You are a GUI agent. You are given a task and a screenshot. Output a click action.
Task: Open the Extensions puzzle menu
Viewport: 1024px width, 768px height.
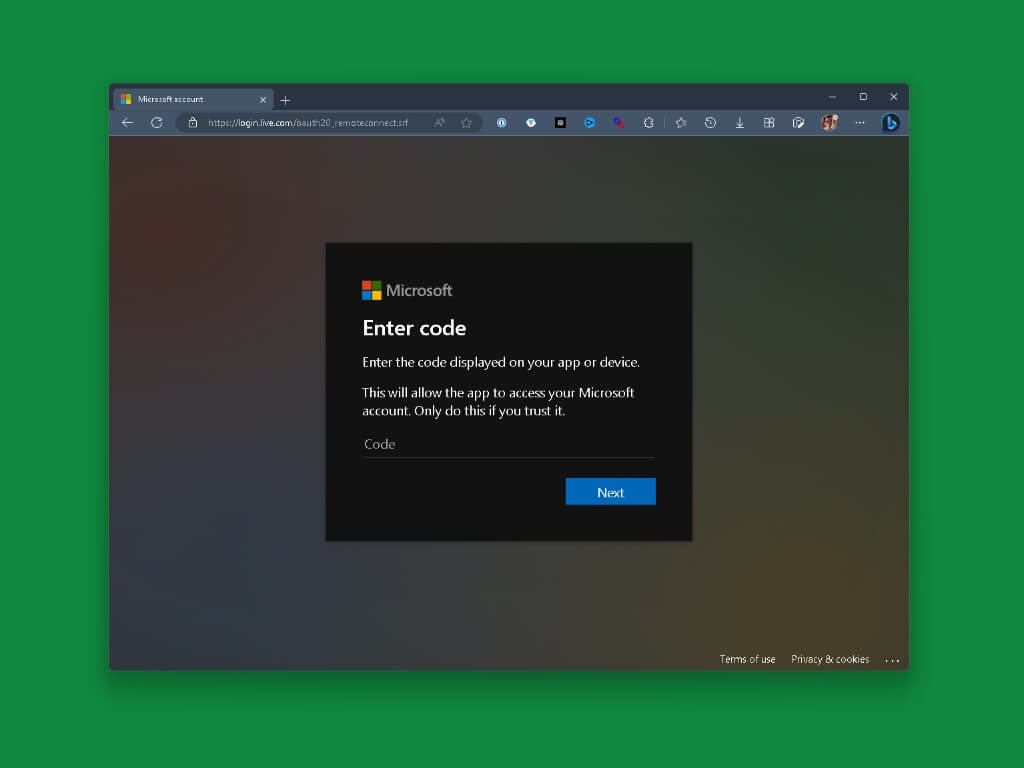648,122
